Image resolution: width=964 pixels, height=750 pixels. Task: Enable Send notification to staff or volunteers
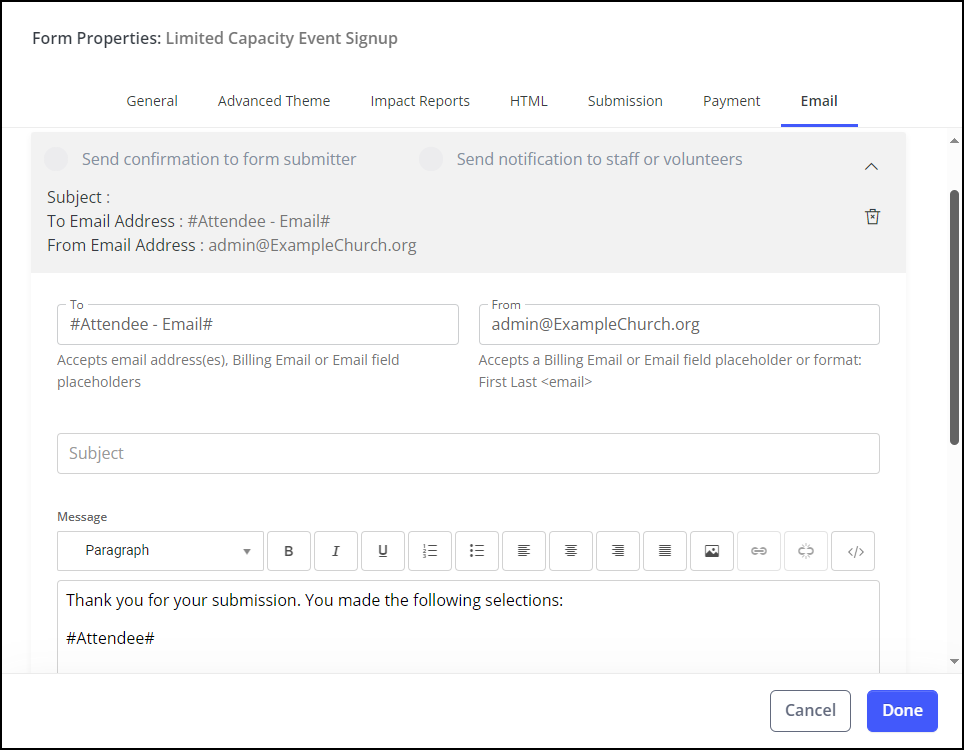point(430,158)
